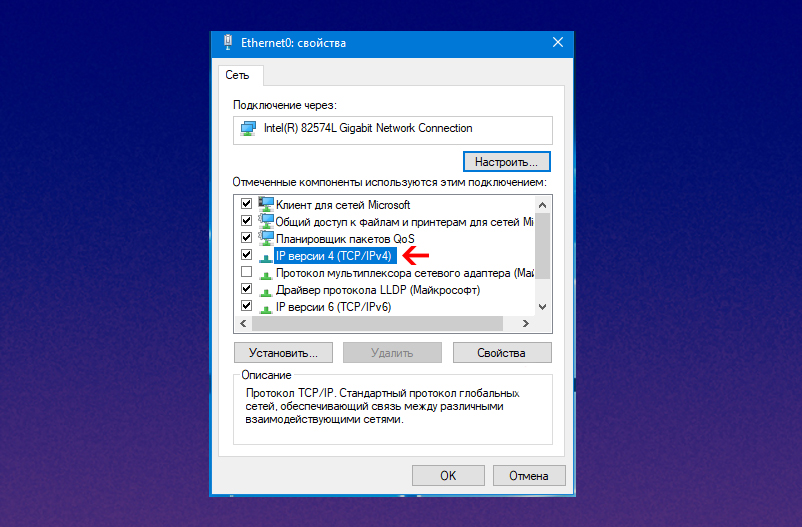Open Свойства of selected component
802x527 pixels.
[x=502, y=353]
